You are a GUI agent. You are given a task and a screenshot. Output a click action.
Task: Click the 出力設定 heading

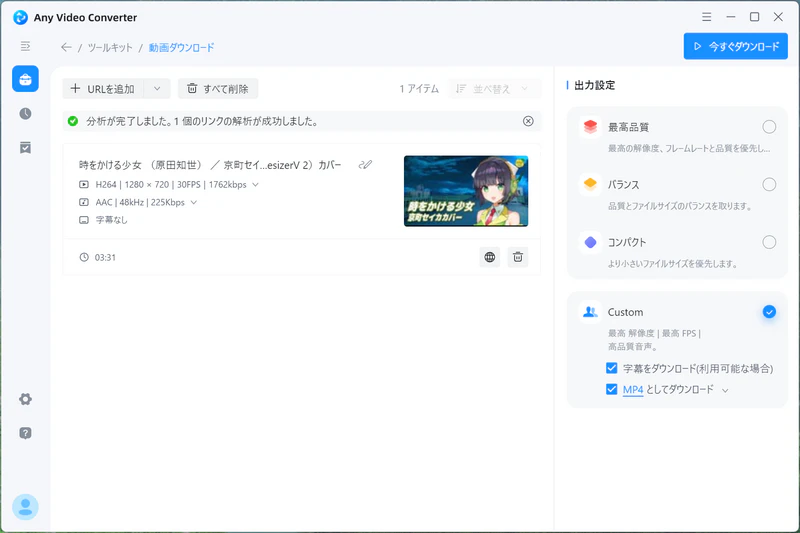[x=594, y=85]
